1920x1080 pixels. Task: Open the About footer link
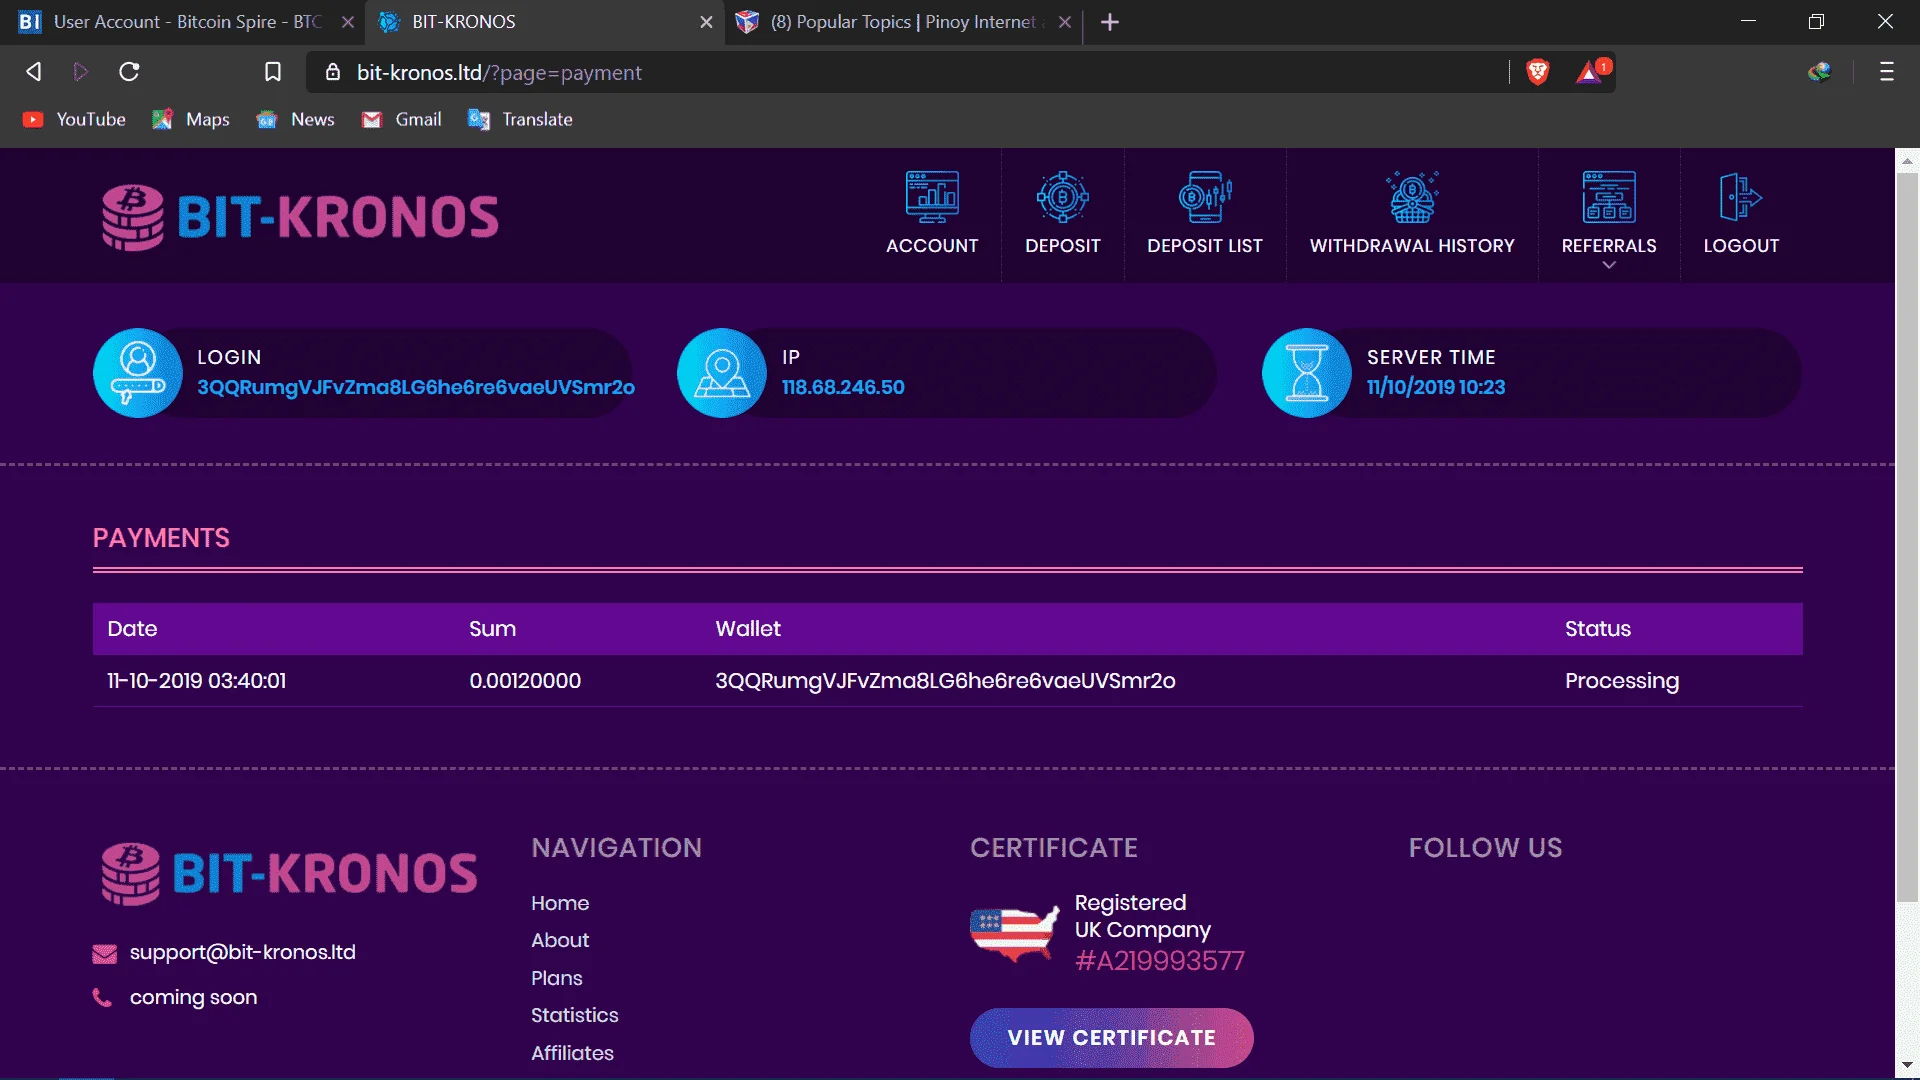[560, 940]
